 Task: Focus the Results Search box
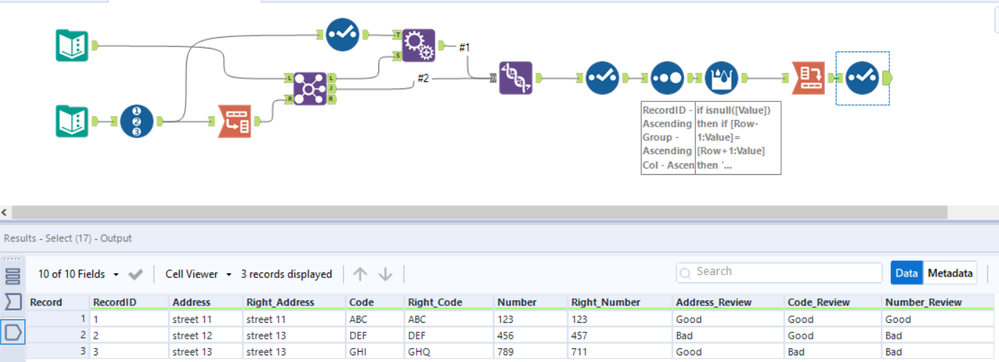pyautogui.click(x=779, y=272)
